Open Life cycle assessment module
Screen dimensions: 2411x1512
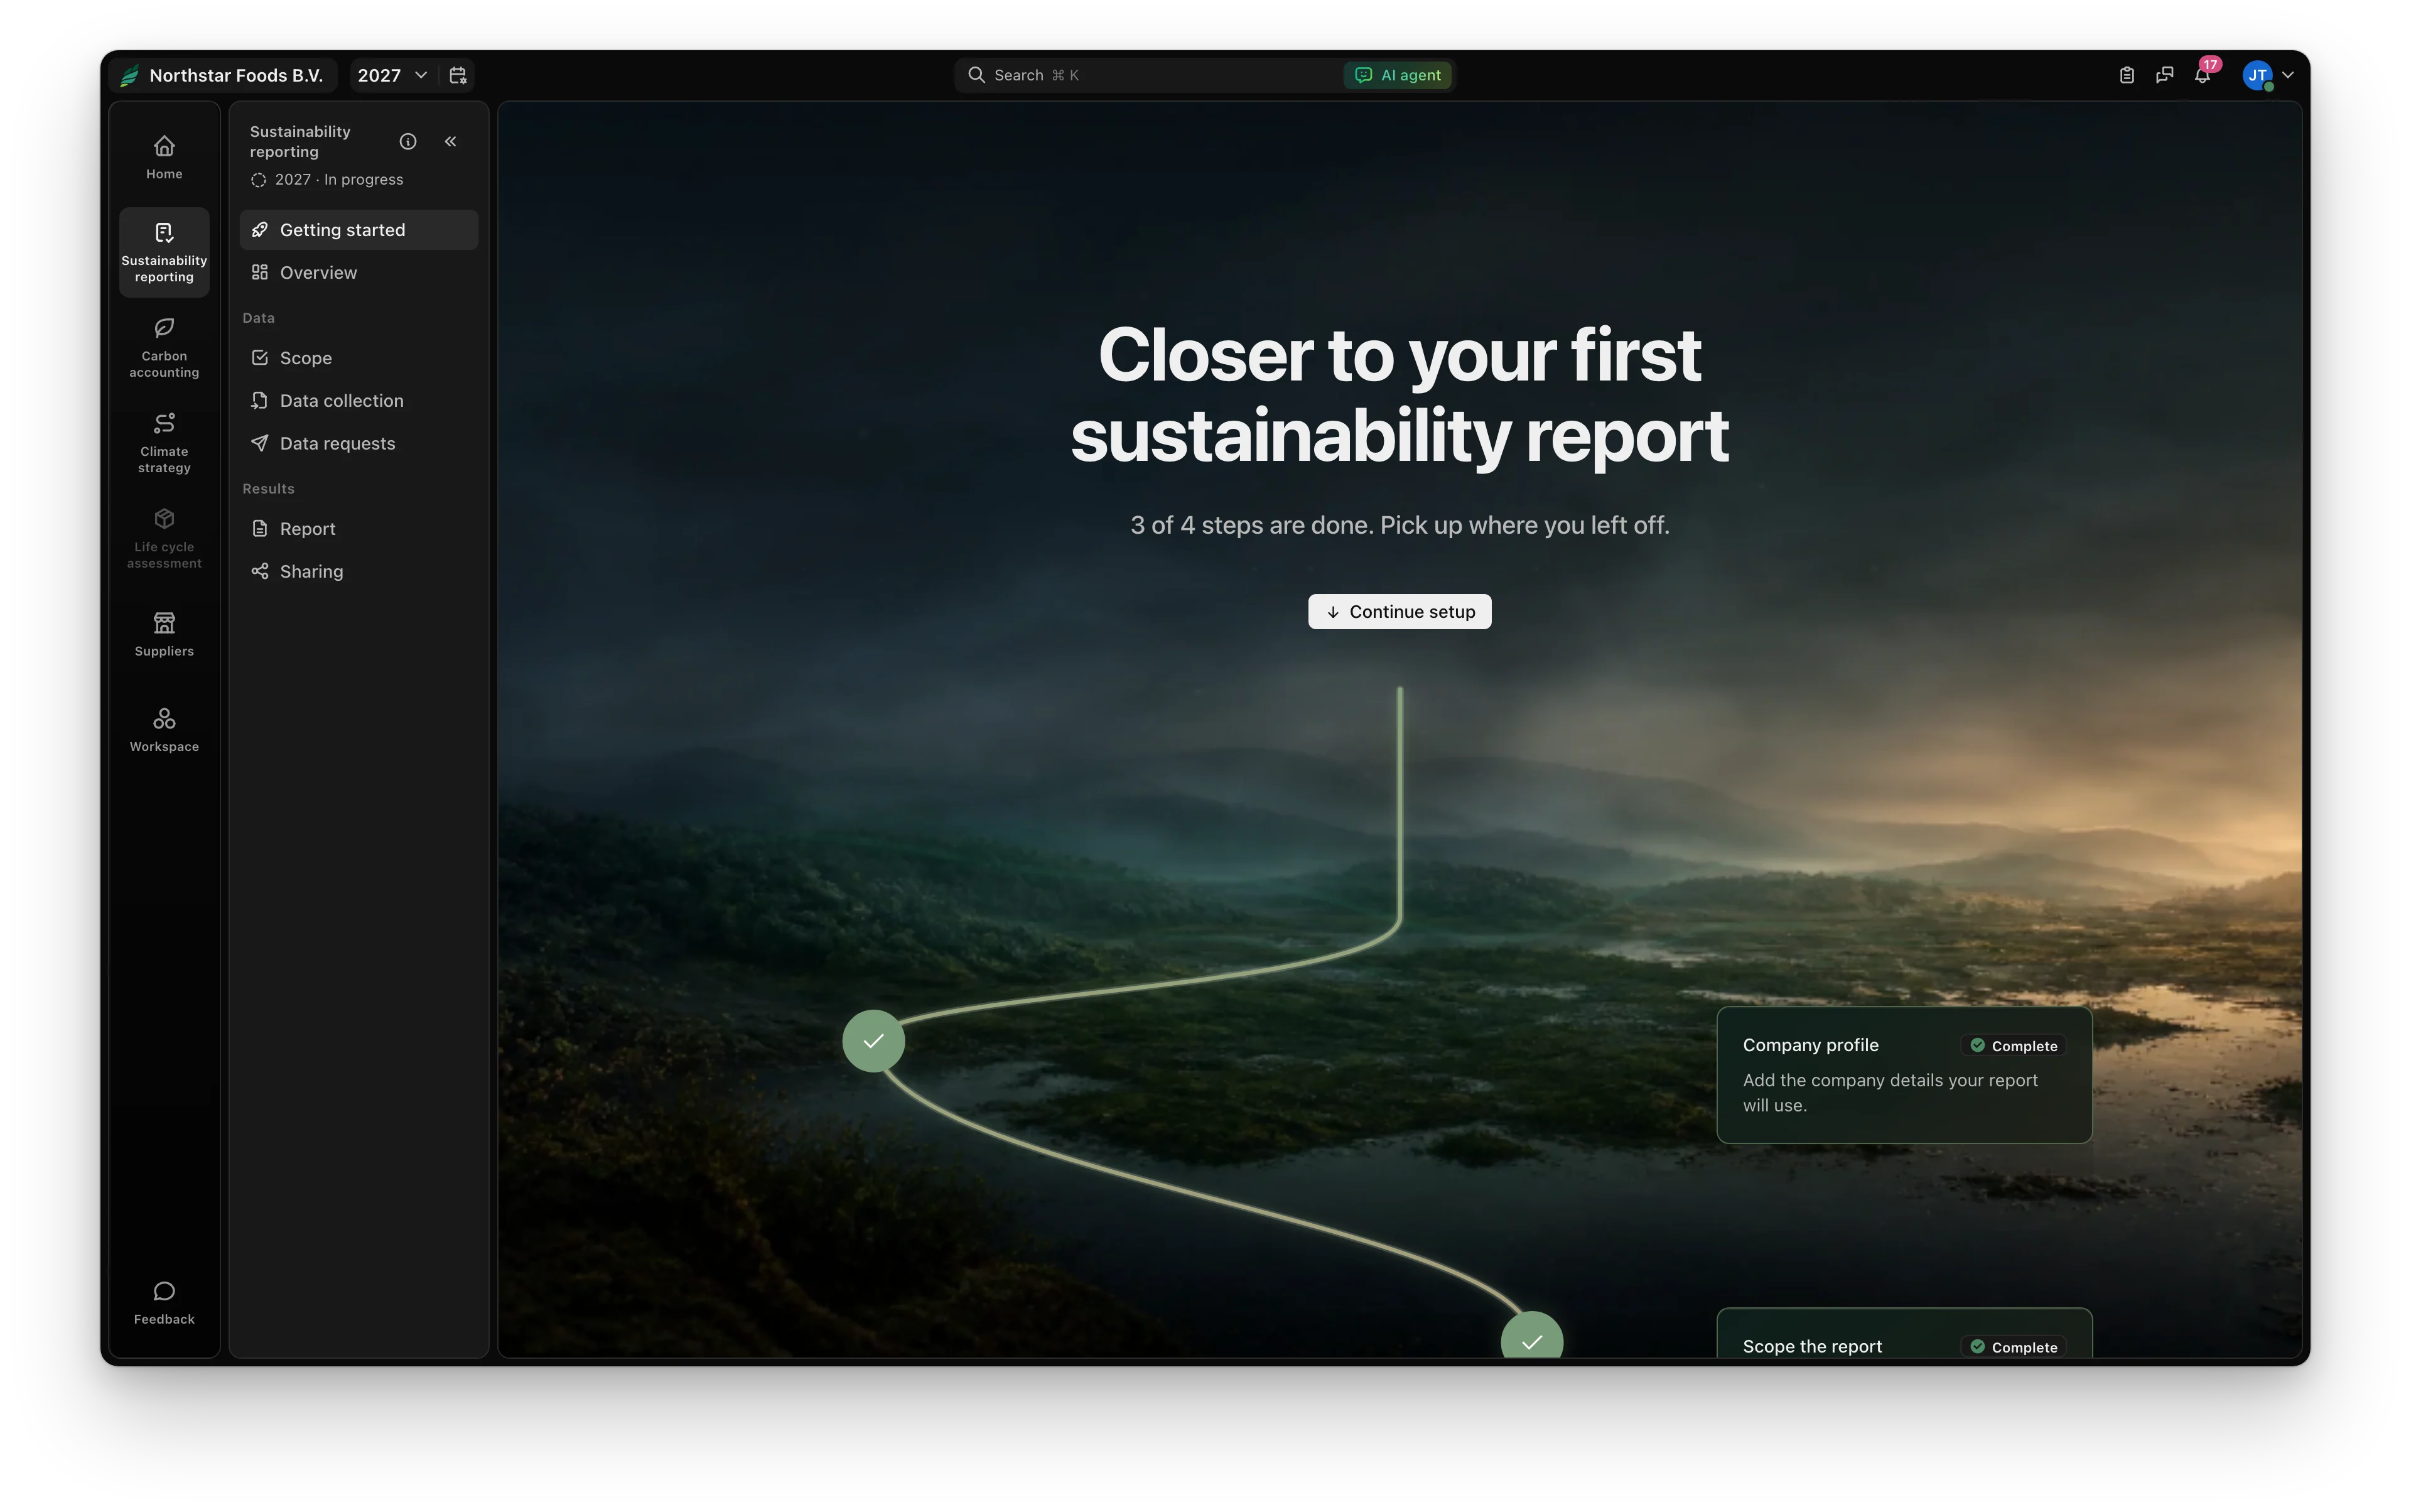click(x=164, y=538)
